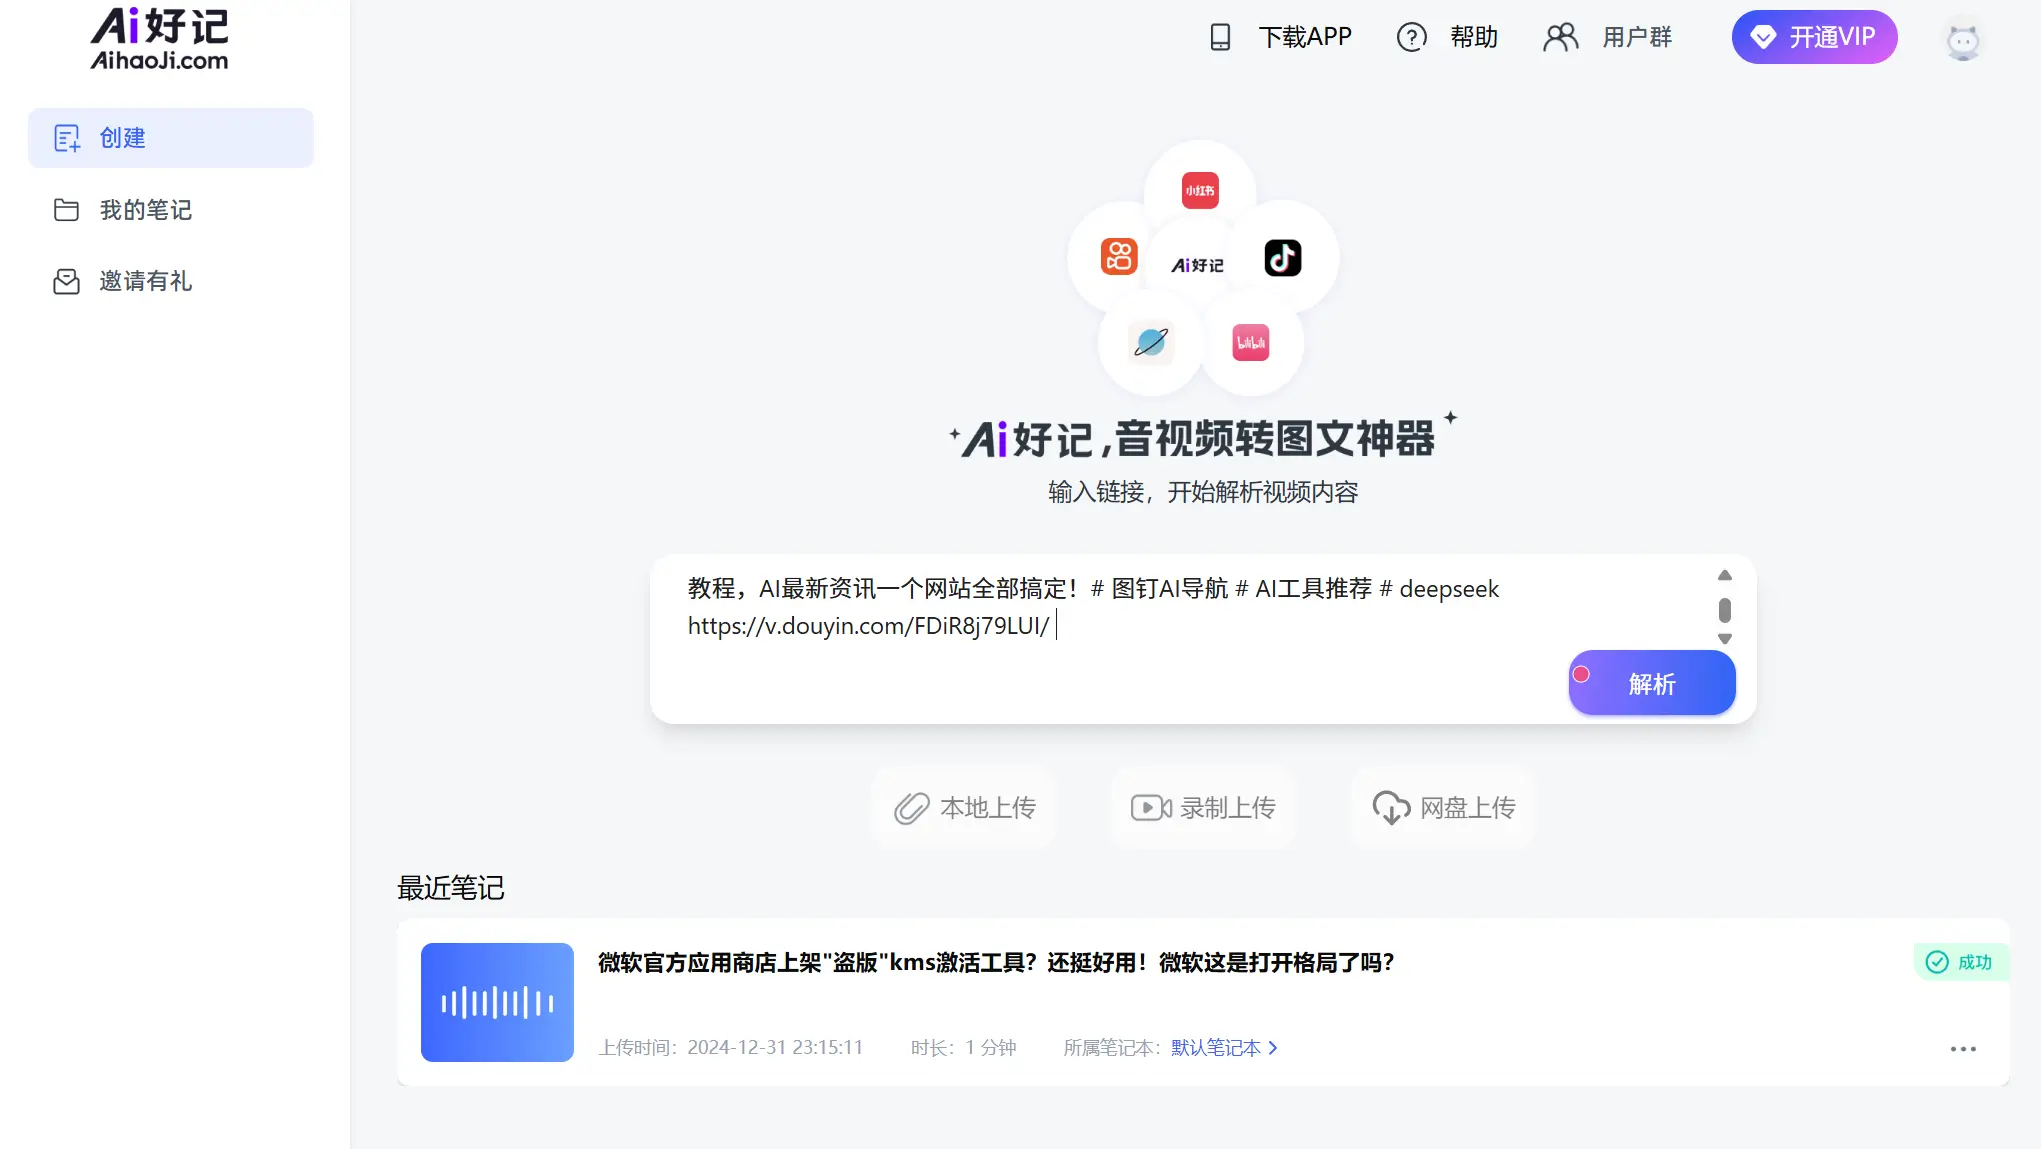Screen dimensions: 2041x1149
Task: Select 我的笔记 in the sidebar
Action: click(x=145, y=210)
